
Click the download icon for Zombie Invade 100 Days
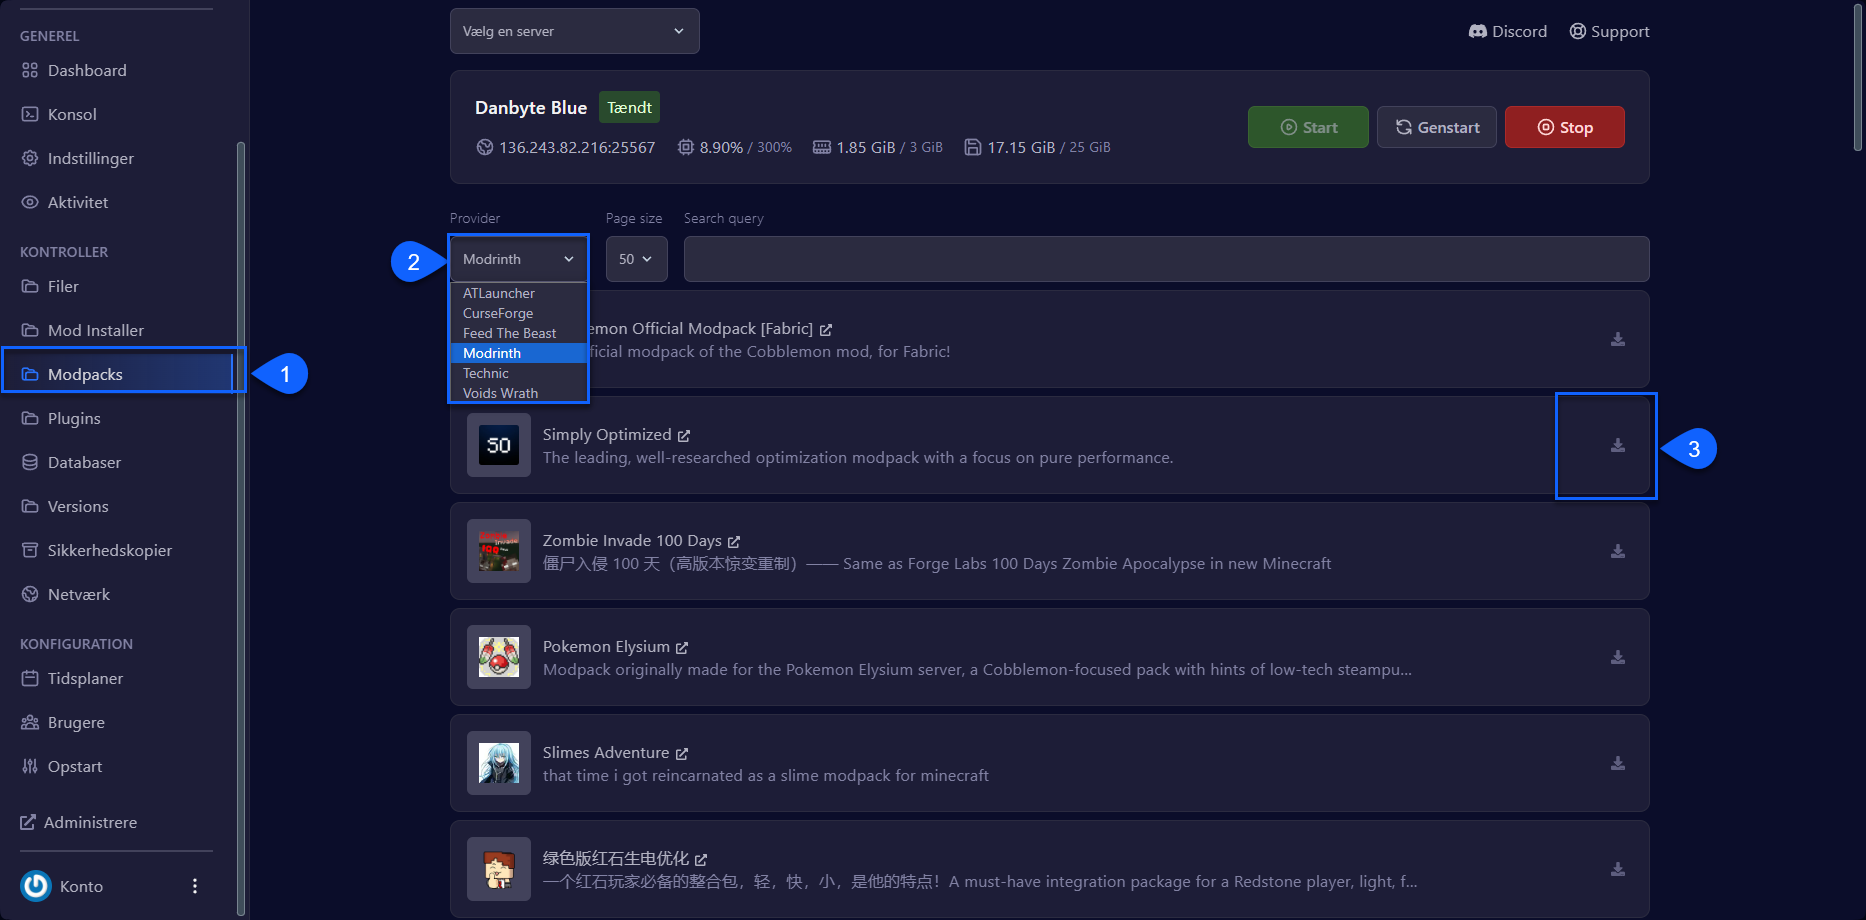[1617, 551]
